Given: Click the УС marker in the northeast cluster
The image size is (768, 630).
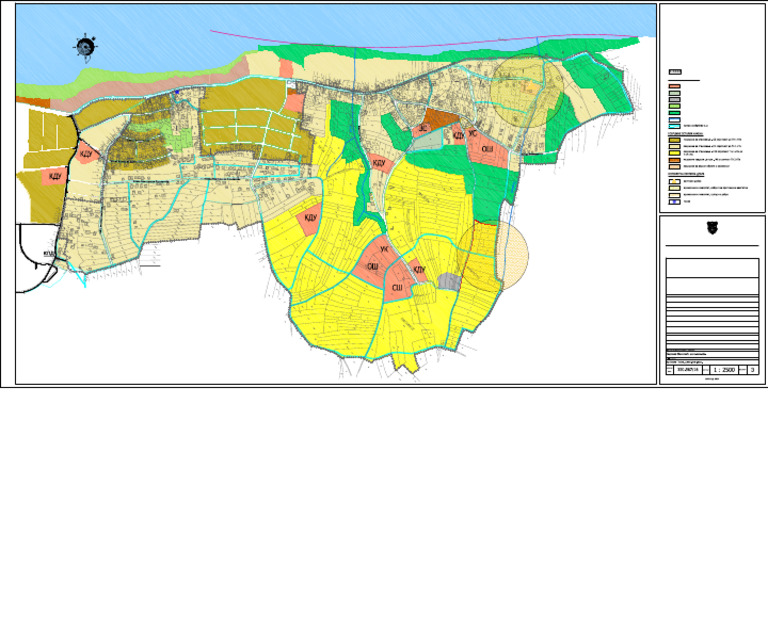Looking at the screenshot, I should click(x=472, y=133).
